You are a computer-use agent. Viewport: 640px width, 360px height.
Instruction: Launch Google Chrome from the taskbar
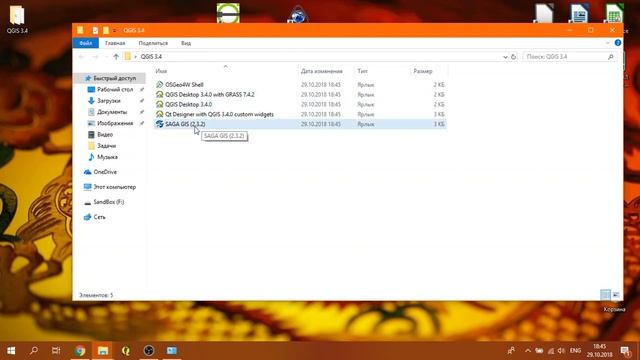click(80, 350)
